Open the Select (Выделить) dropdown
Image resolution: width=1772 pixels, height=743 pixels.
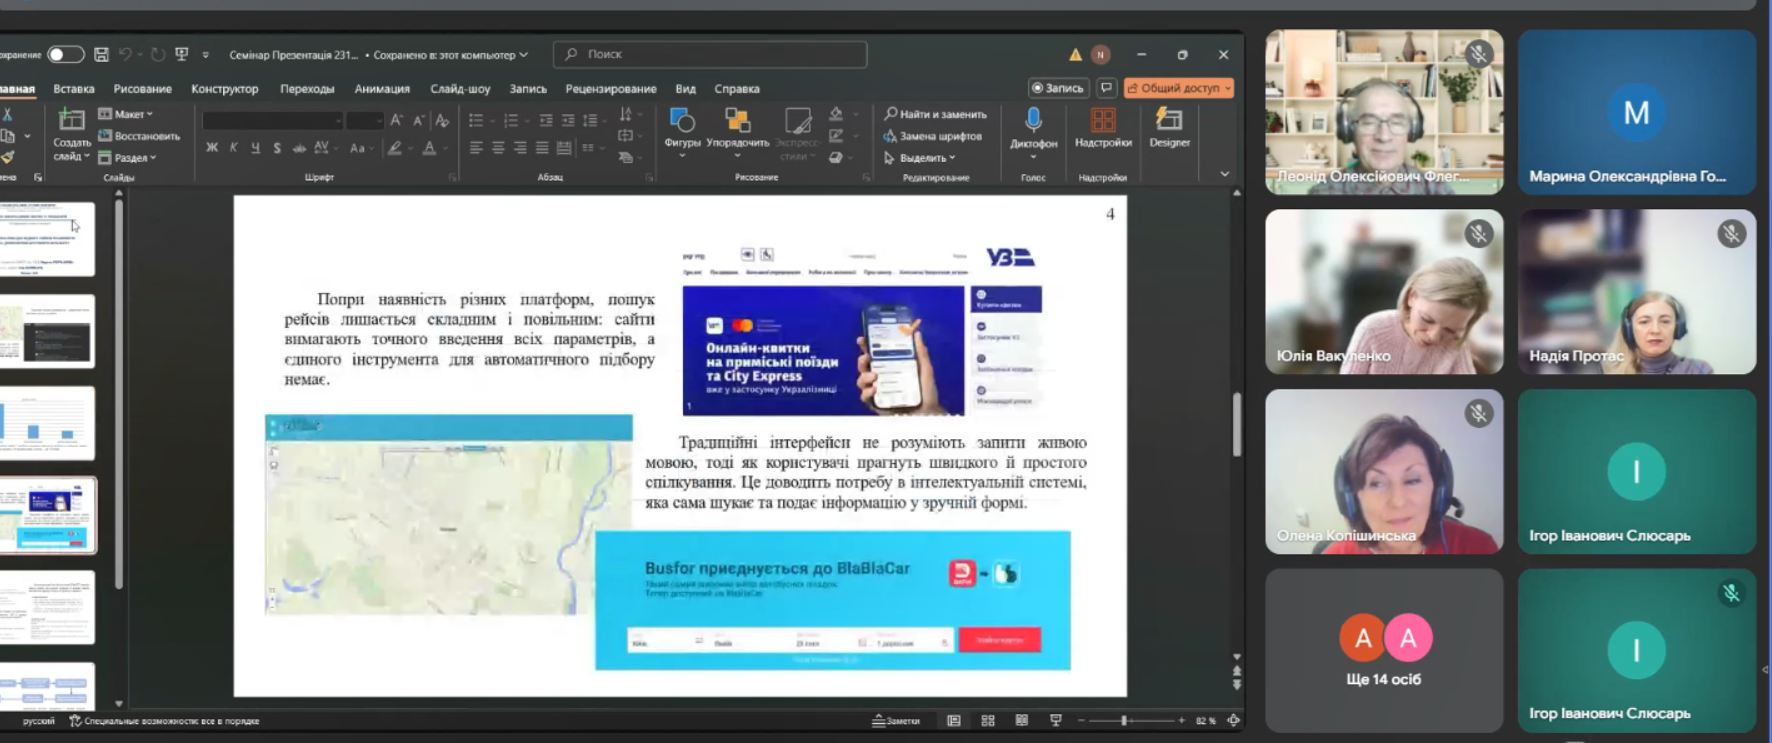tap(920, 158)
